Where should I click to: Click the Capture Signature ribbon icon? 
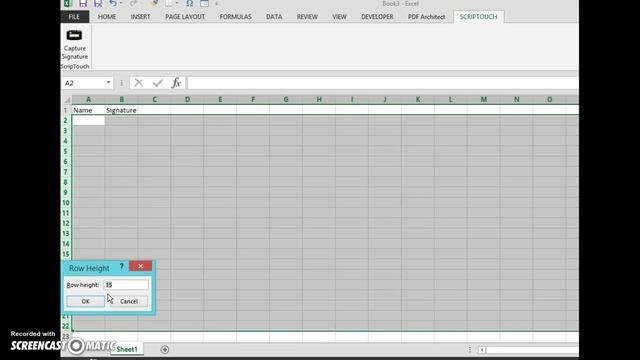click(x=74, y=35)
